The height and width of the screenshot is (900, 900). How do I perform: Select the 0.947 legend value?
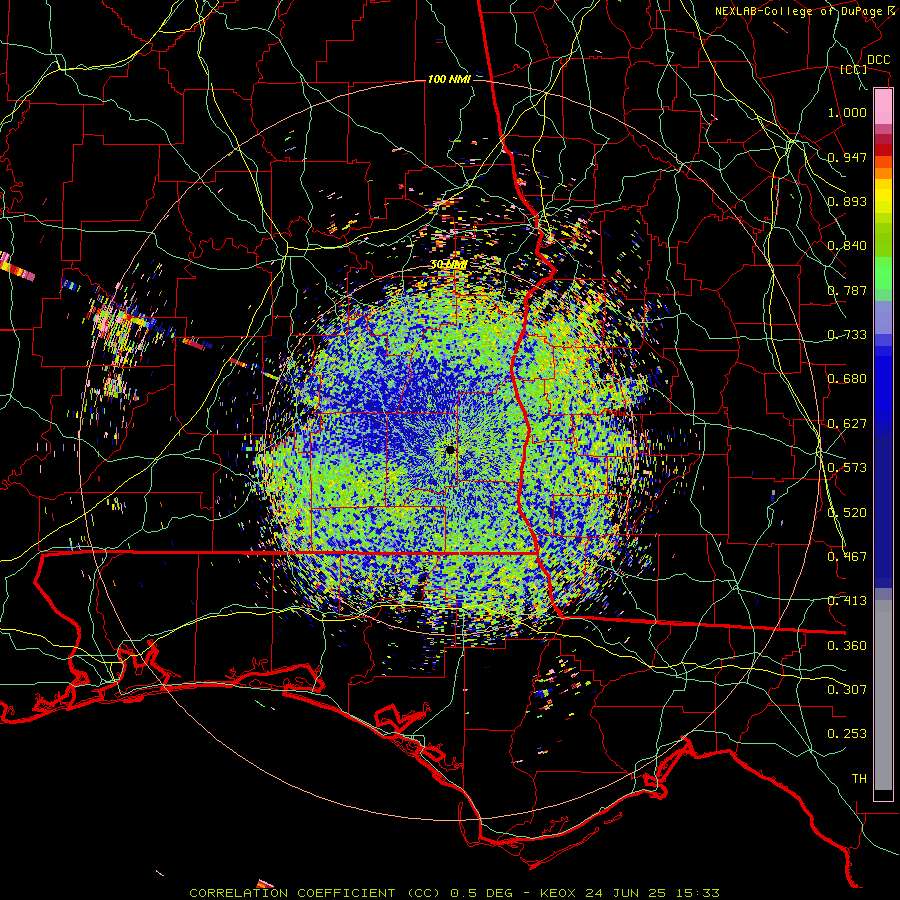point(847,157)
